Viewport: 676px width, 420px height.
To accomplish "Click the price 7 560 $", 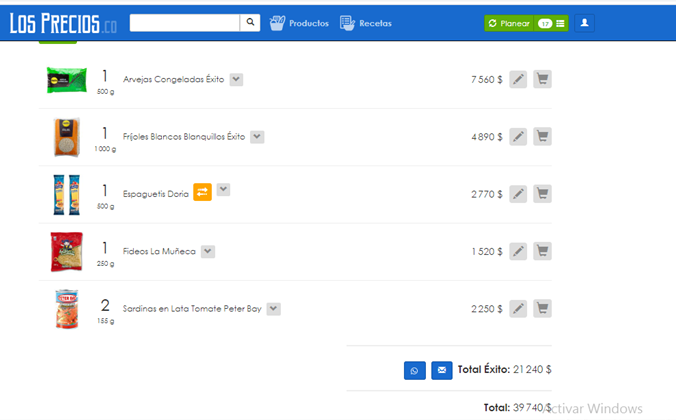I will (x=487, y=80).
